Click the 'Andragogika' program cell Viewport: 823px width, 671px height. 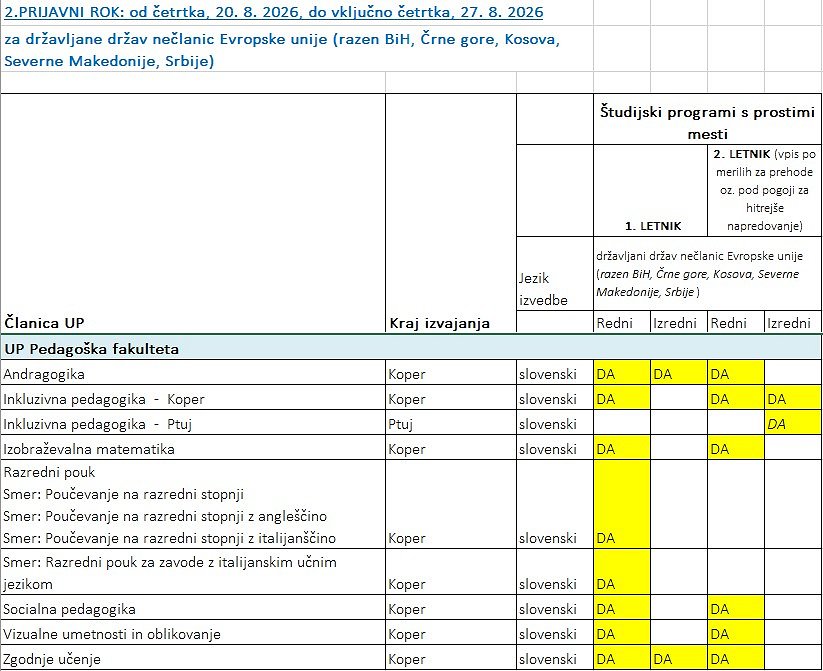193,372
